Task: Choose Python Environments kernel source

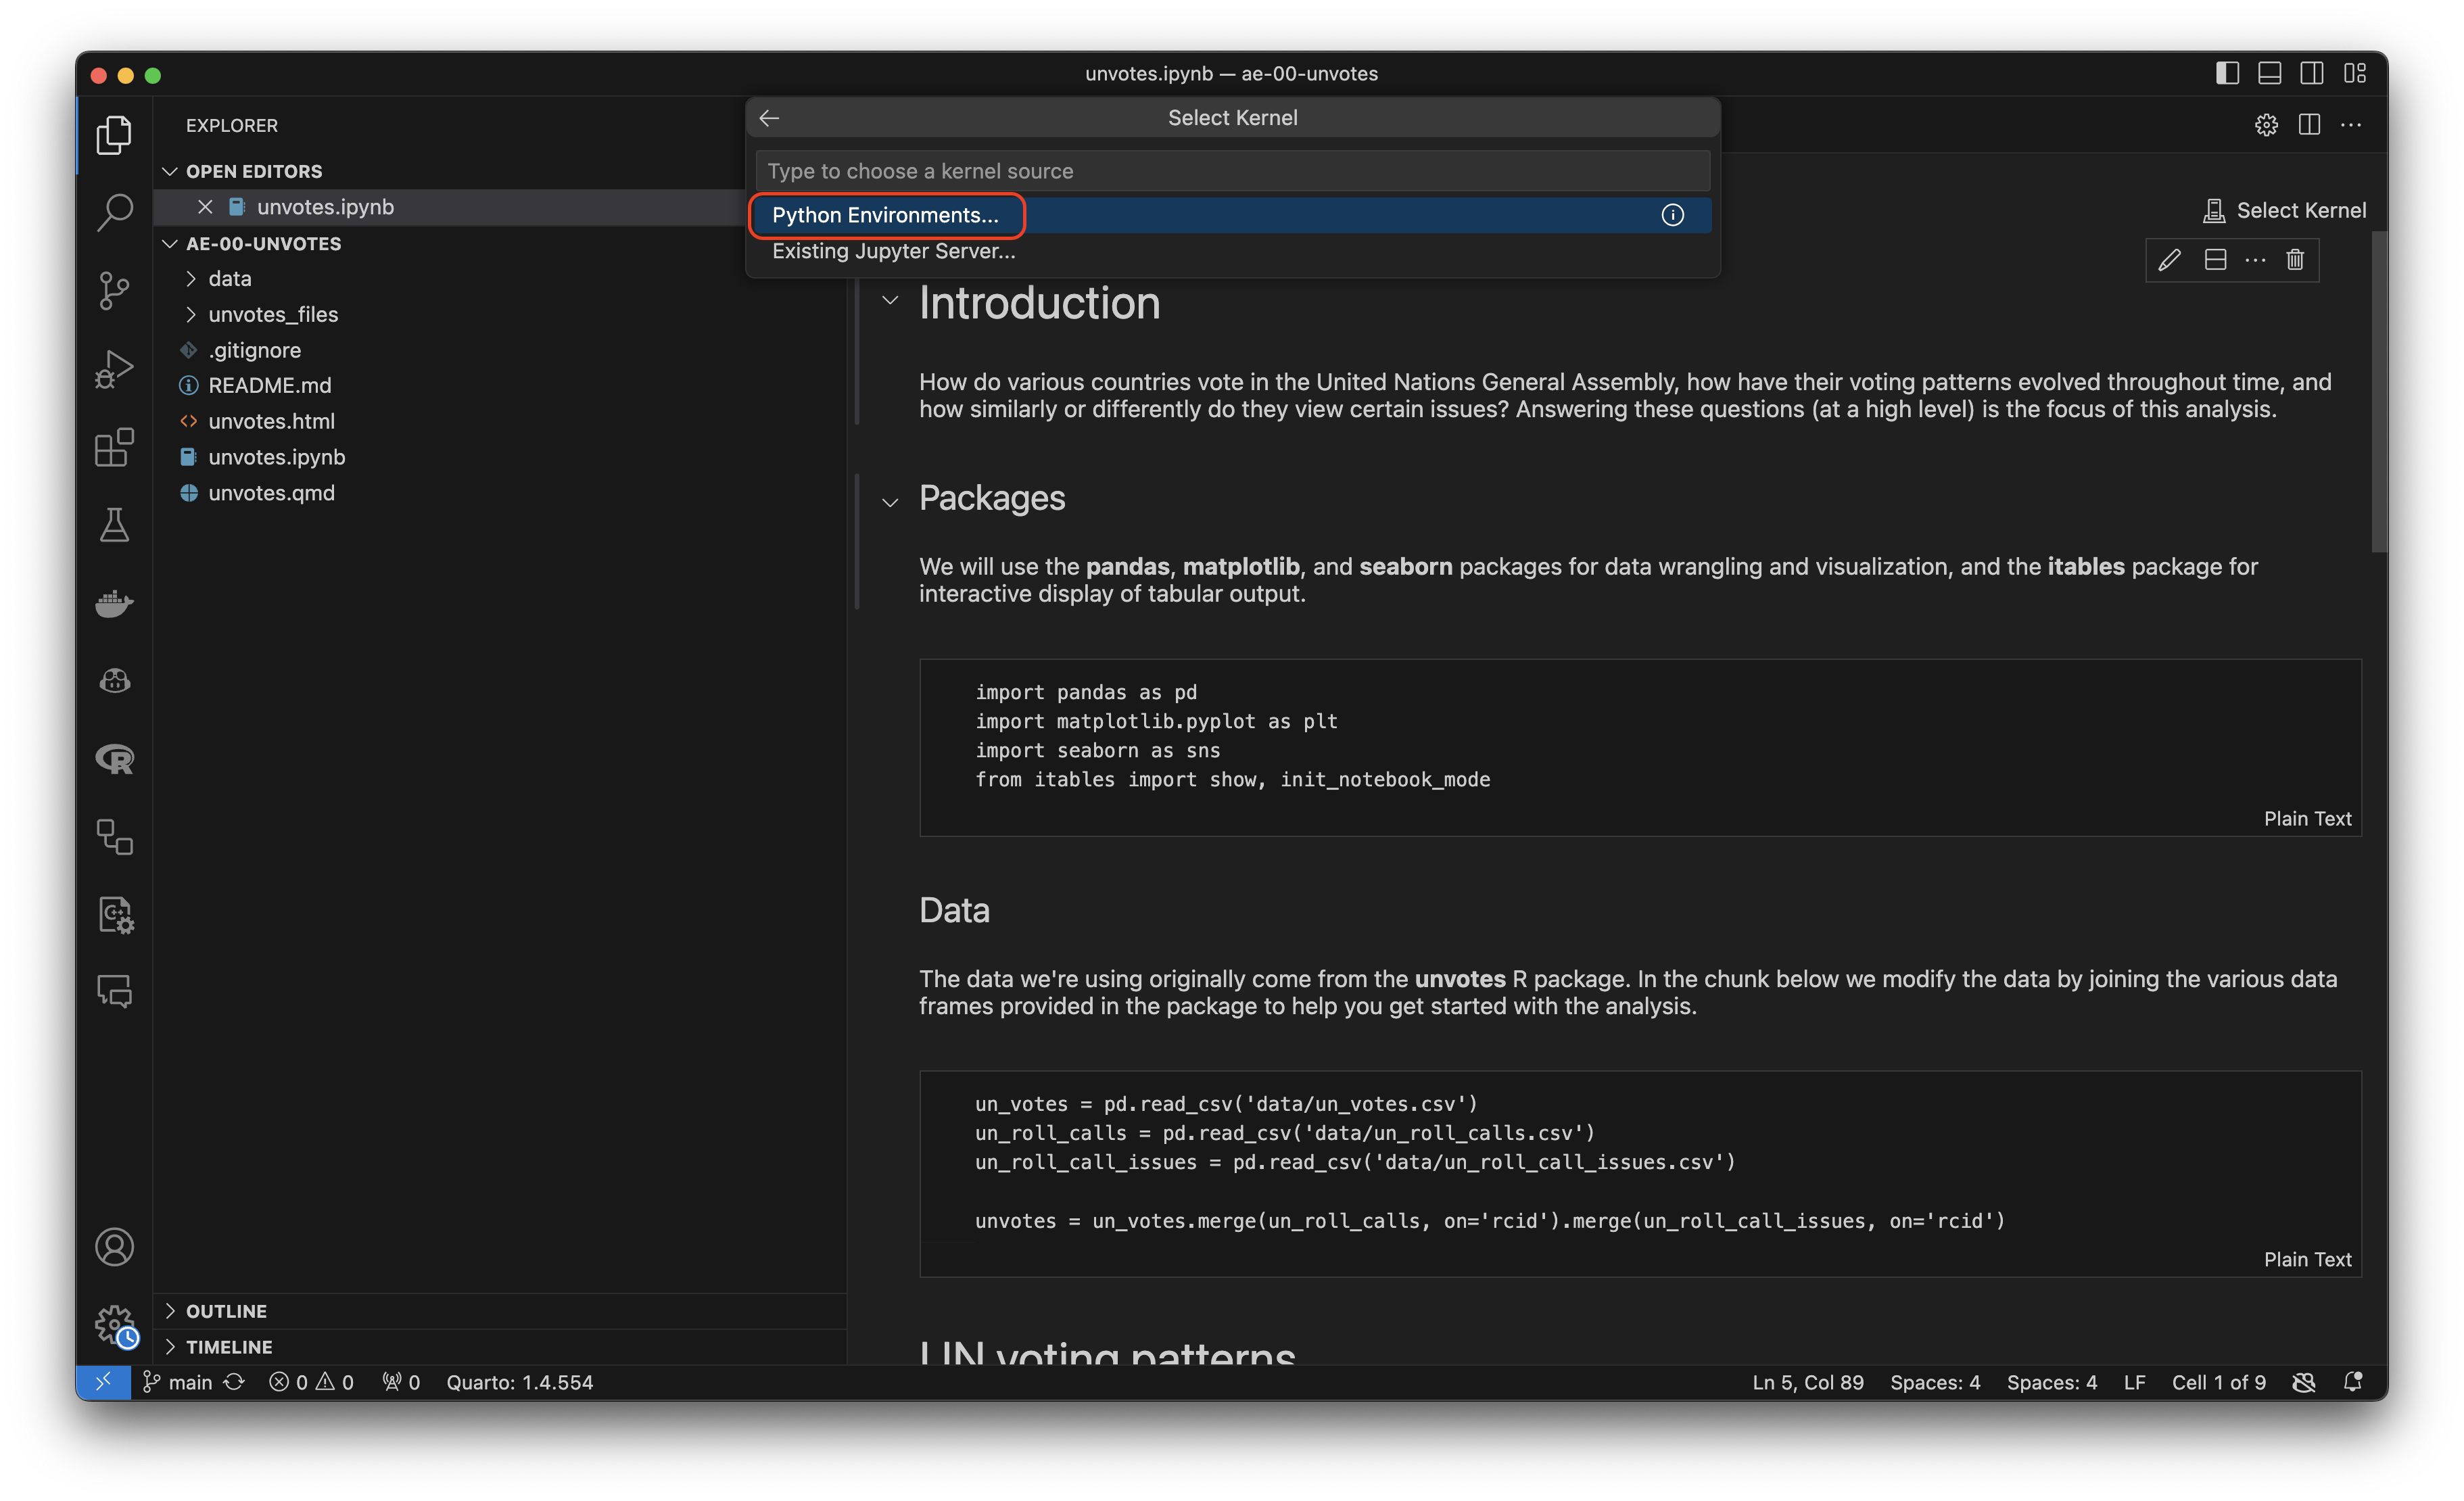Action: pos(885,215)
